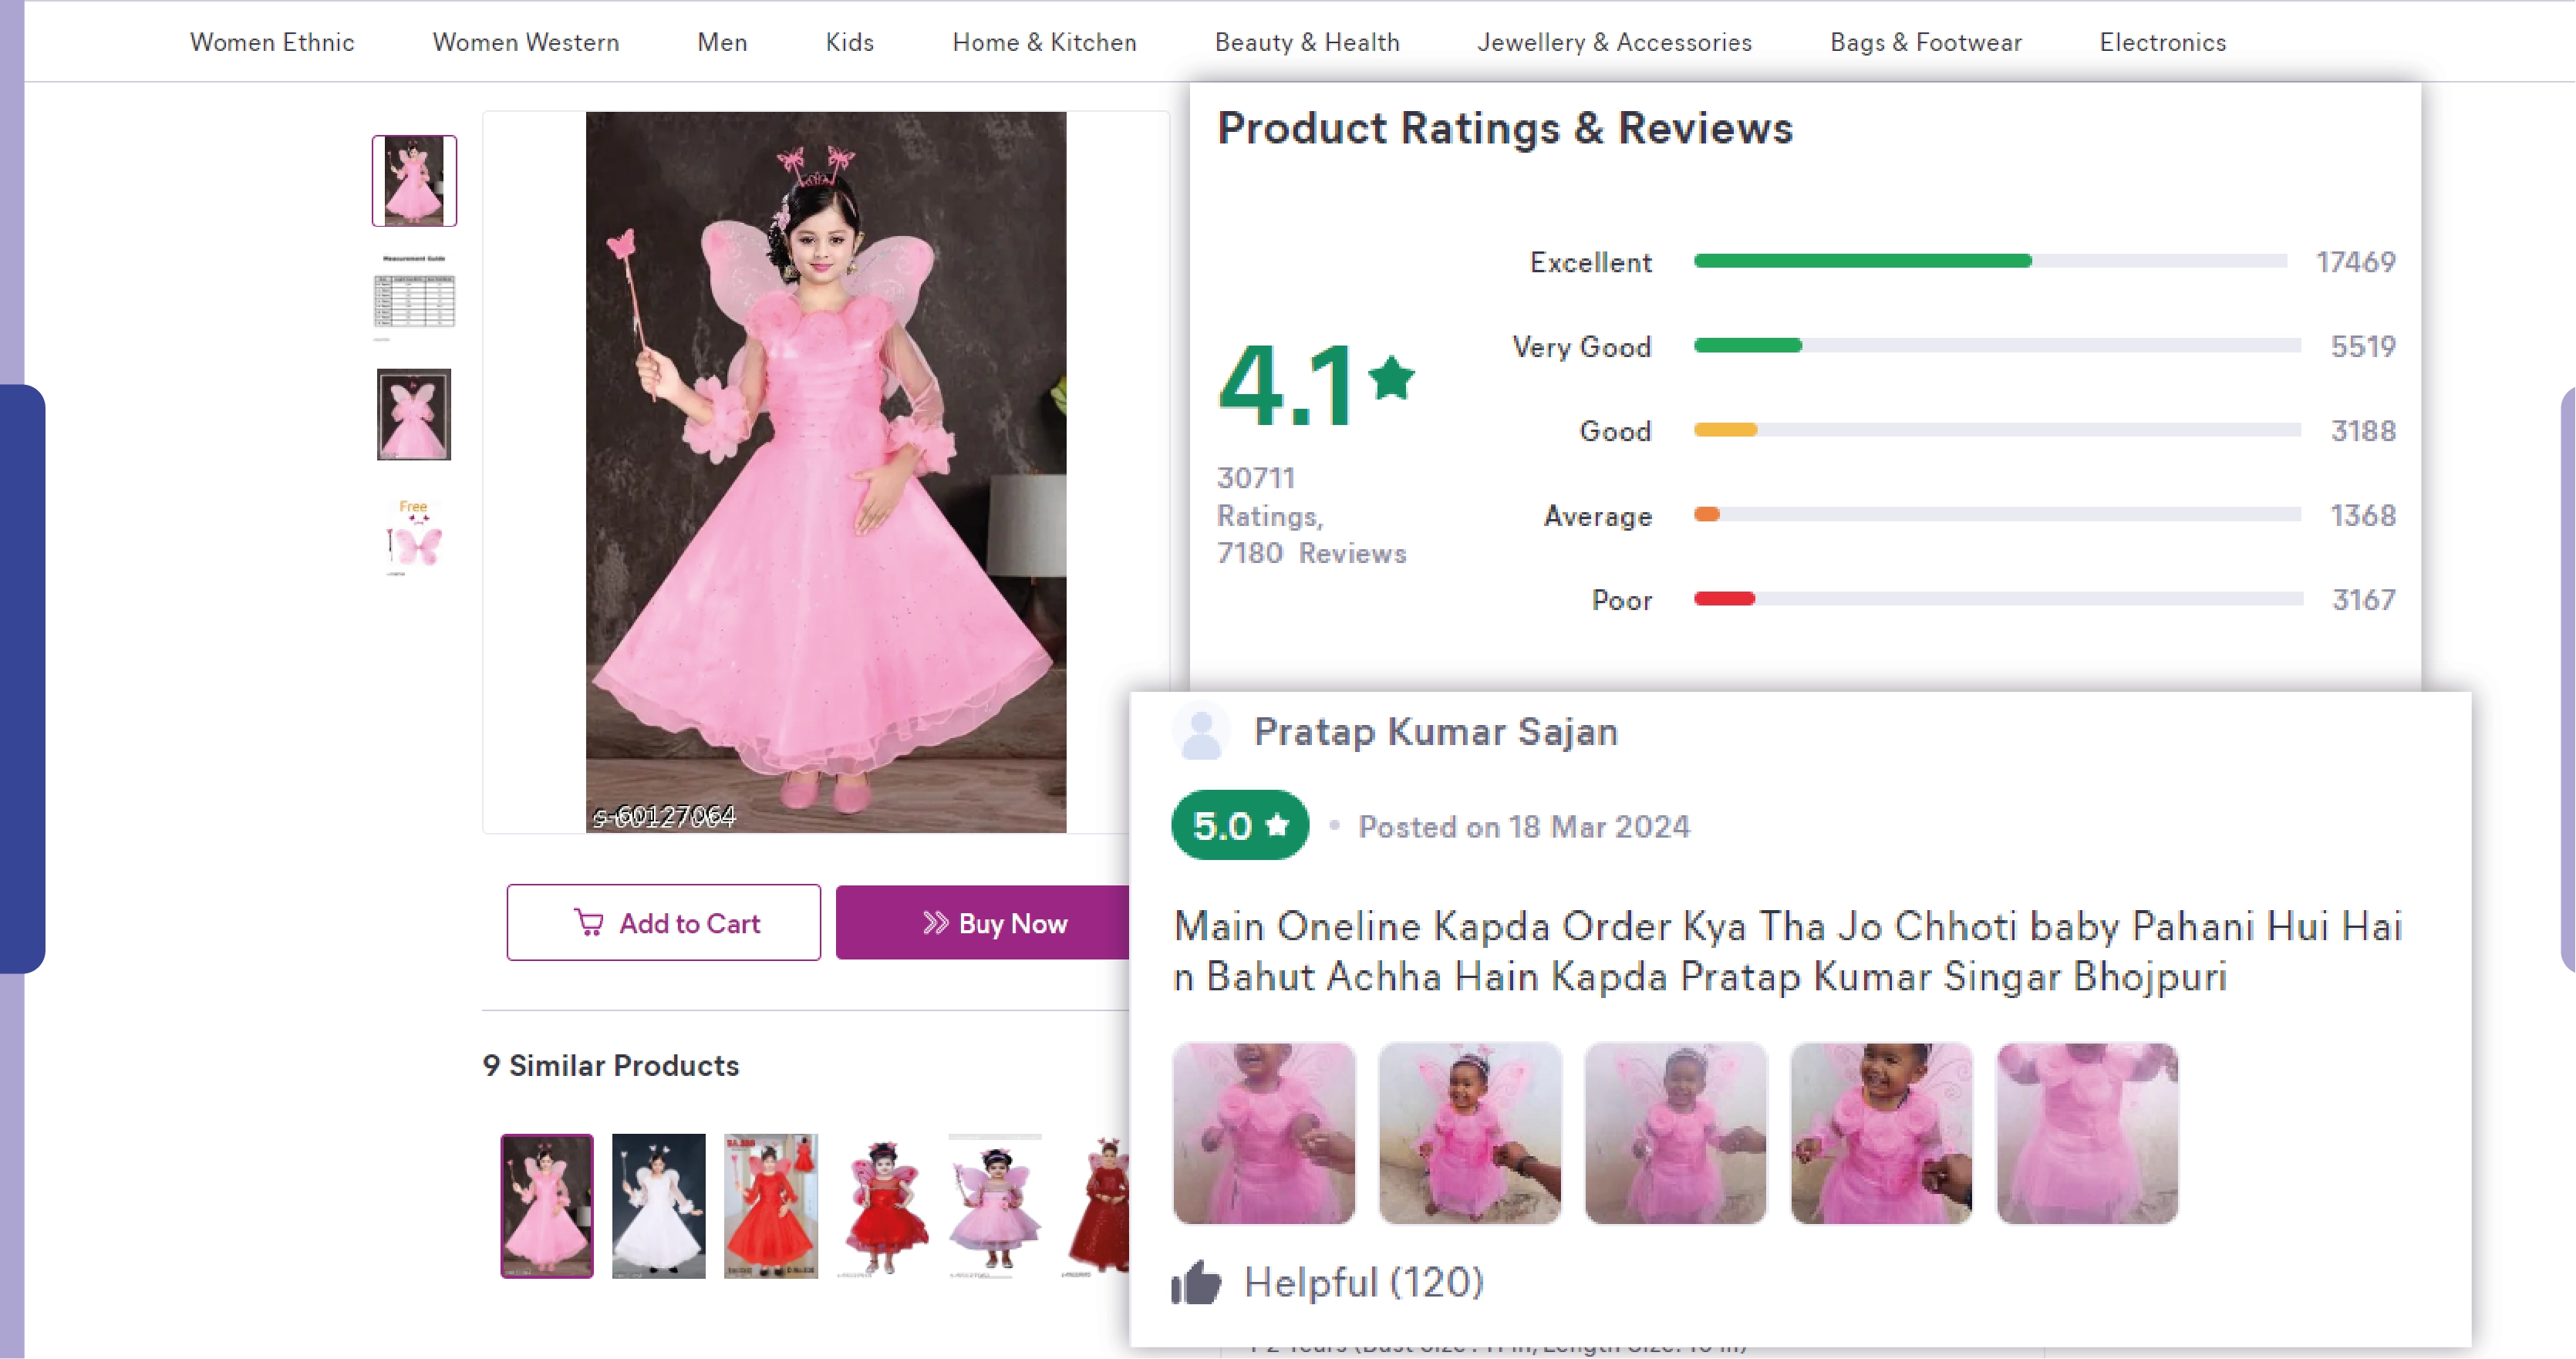Click the double-arrow icon in Buy Now

click(935, 923)
